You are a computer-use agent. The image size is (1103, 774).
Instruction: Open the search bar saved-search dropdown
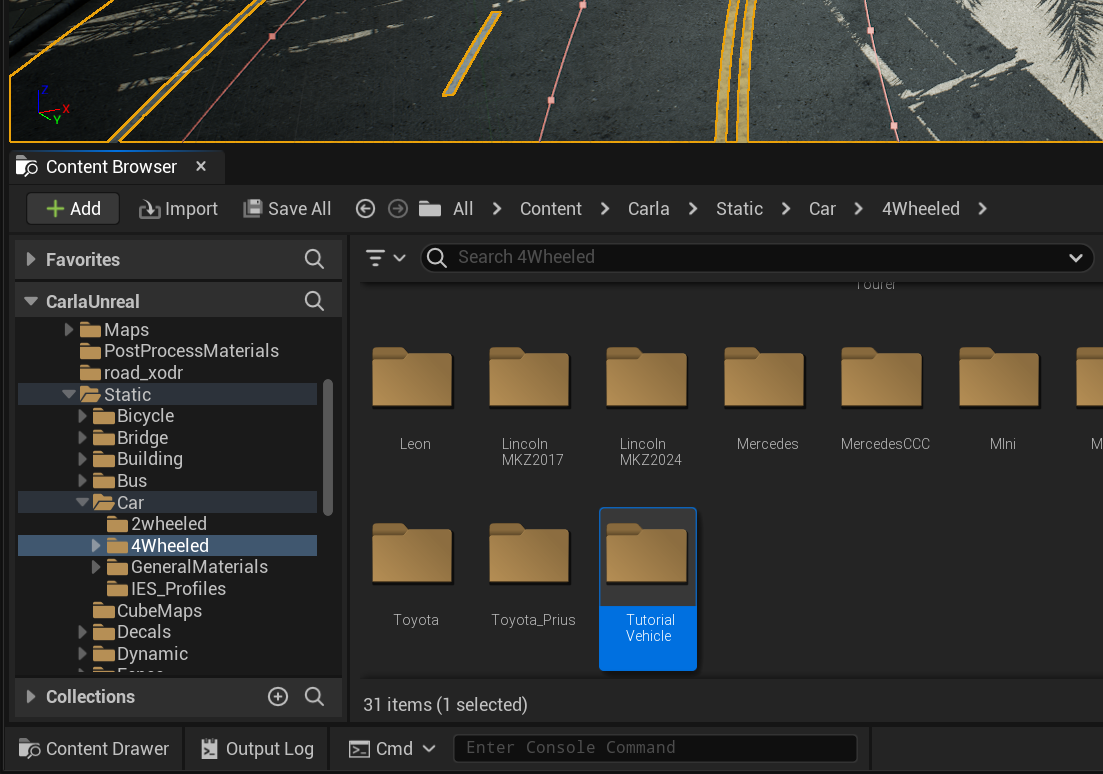click(x=1075, y=258)
